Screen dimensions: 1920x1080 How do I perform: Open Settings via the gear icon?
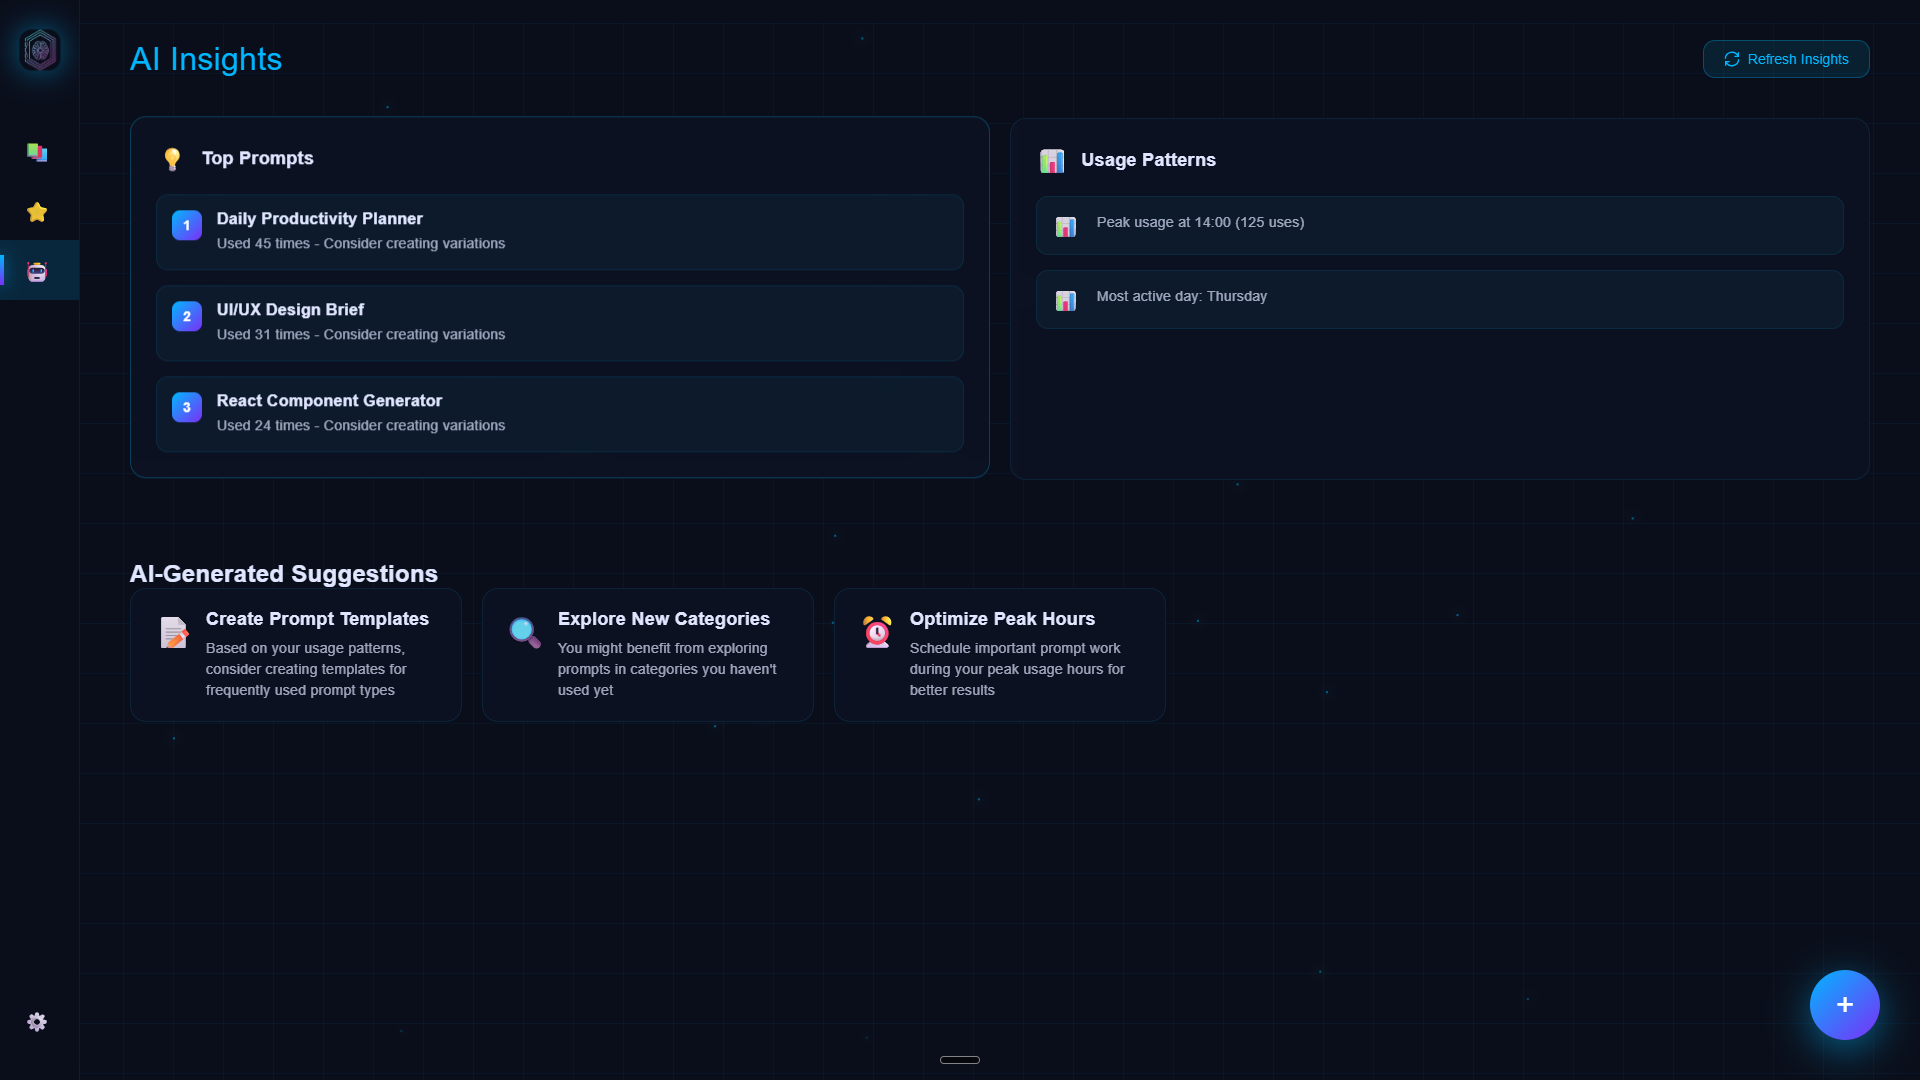pos(37,1022)
